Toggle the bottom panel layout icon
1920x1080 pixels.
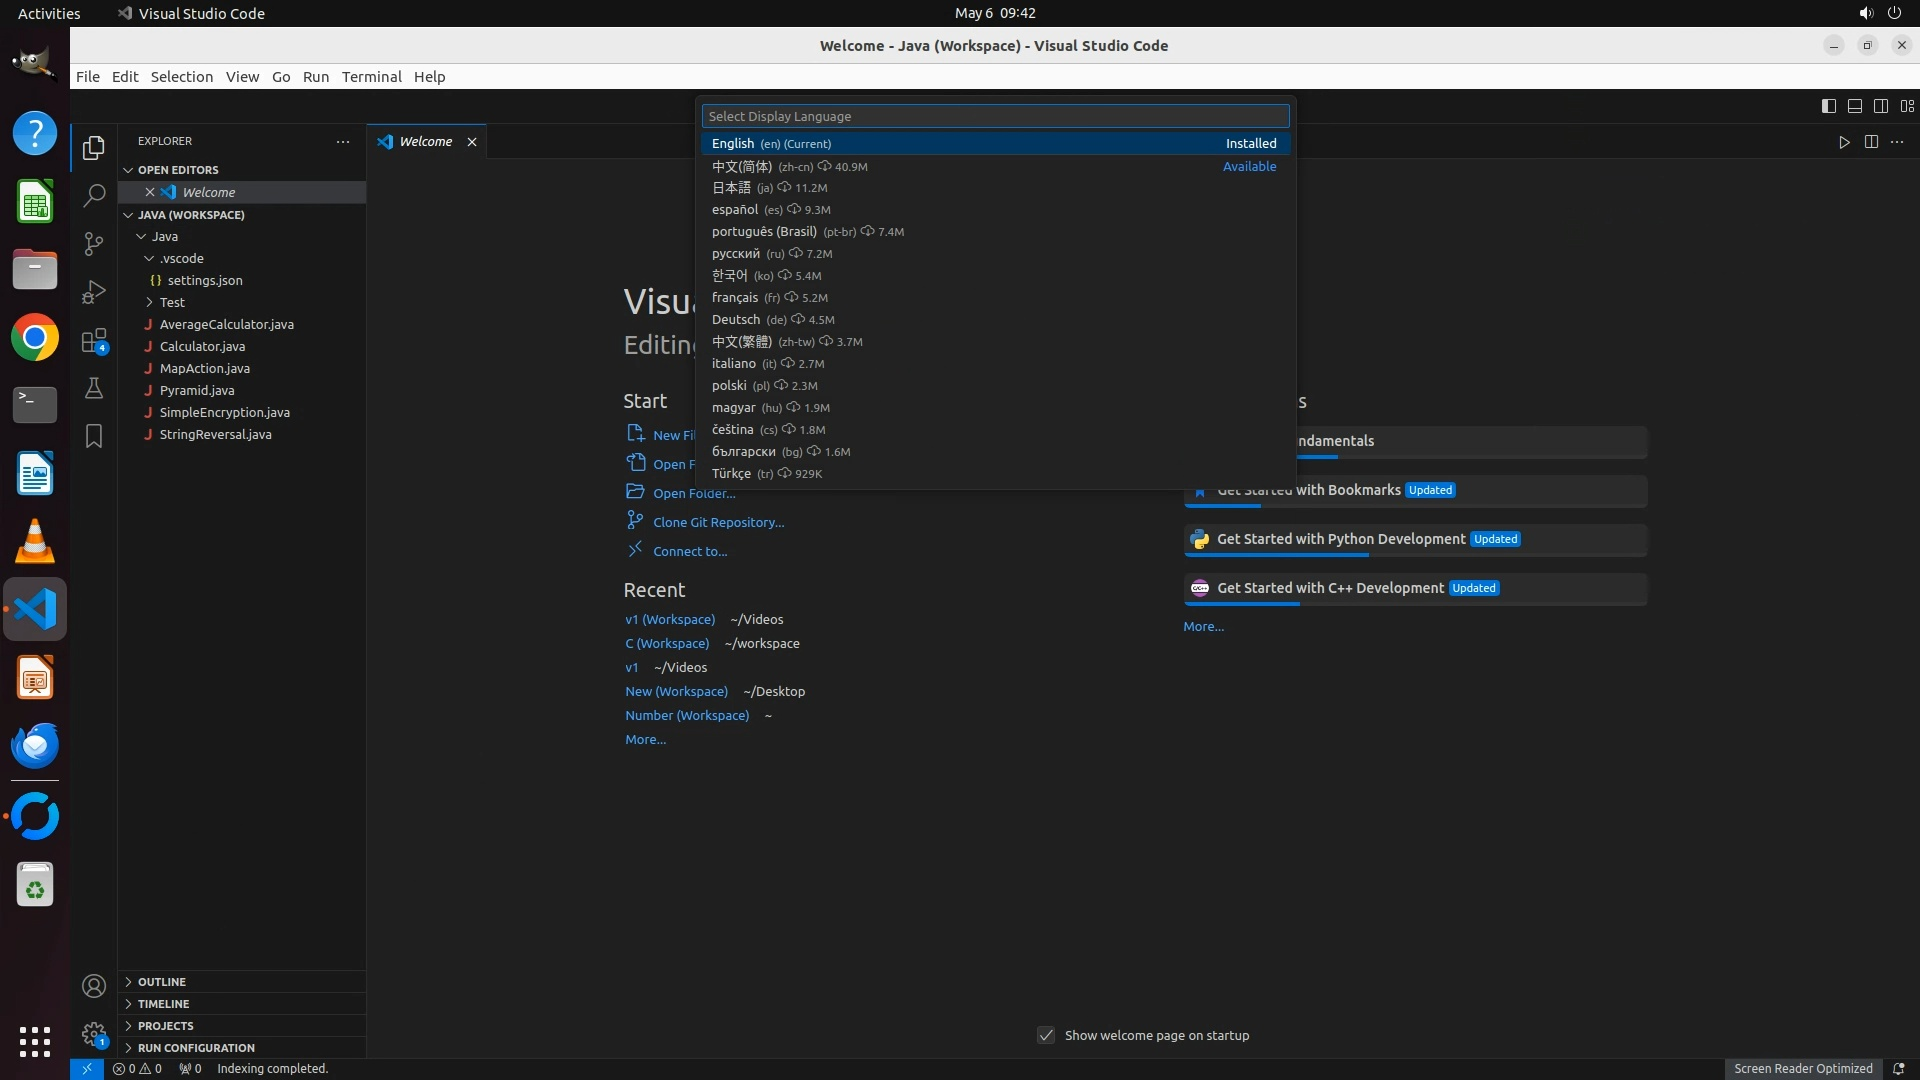[1854, 106]
